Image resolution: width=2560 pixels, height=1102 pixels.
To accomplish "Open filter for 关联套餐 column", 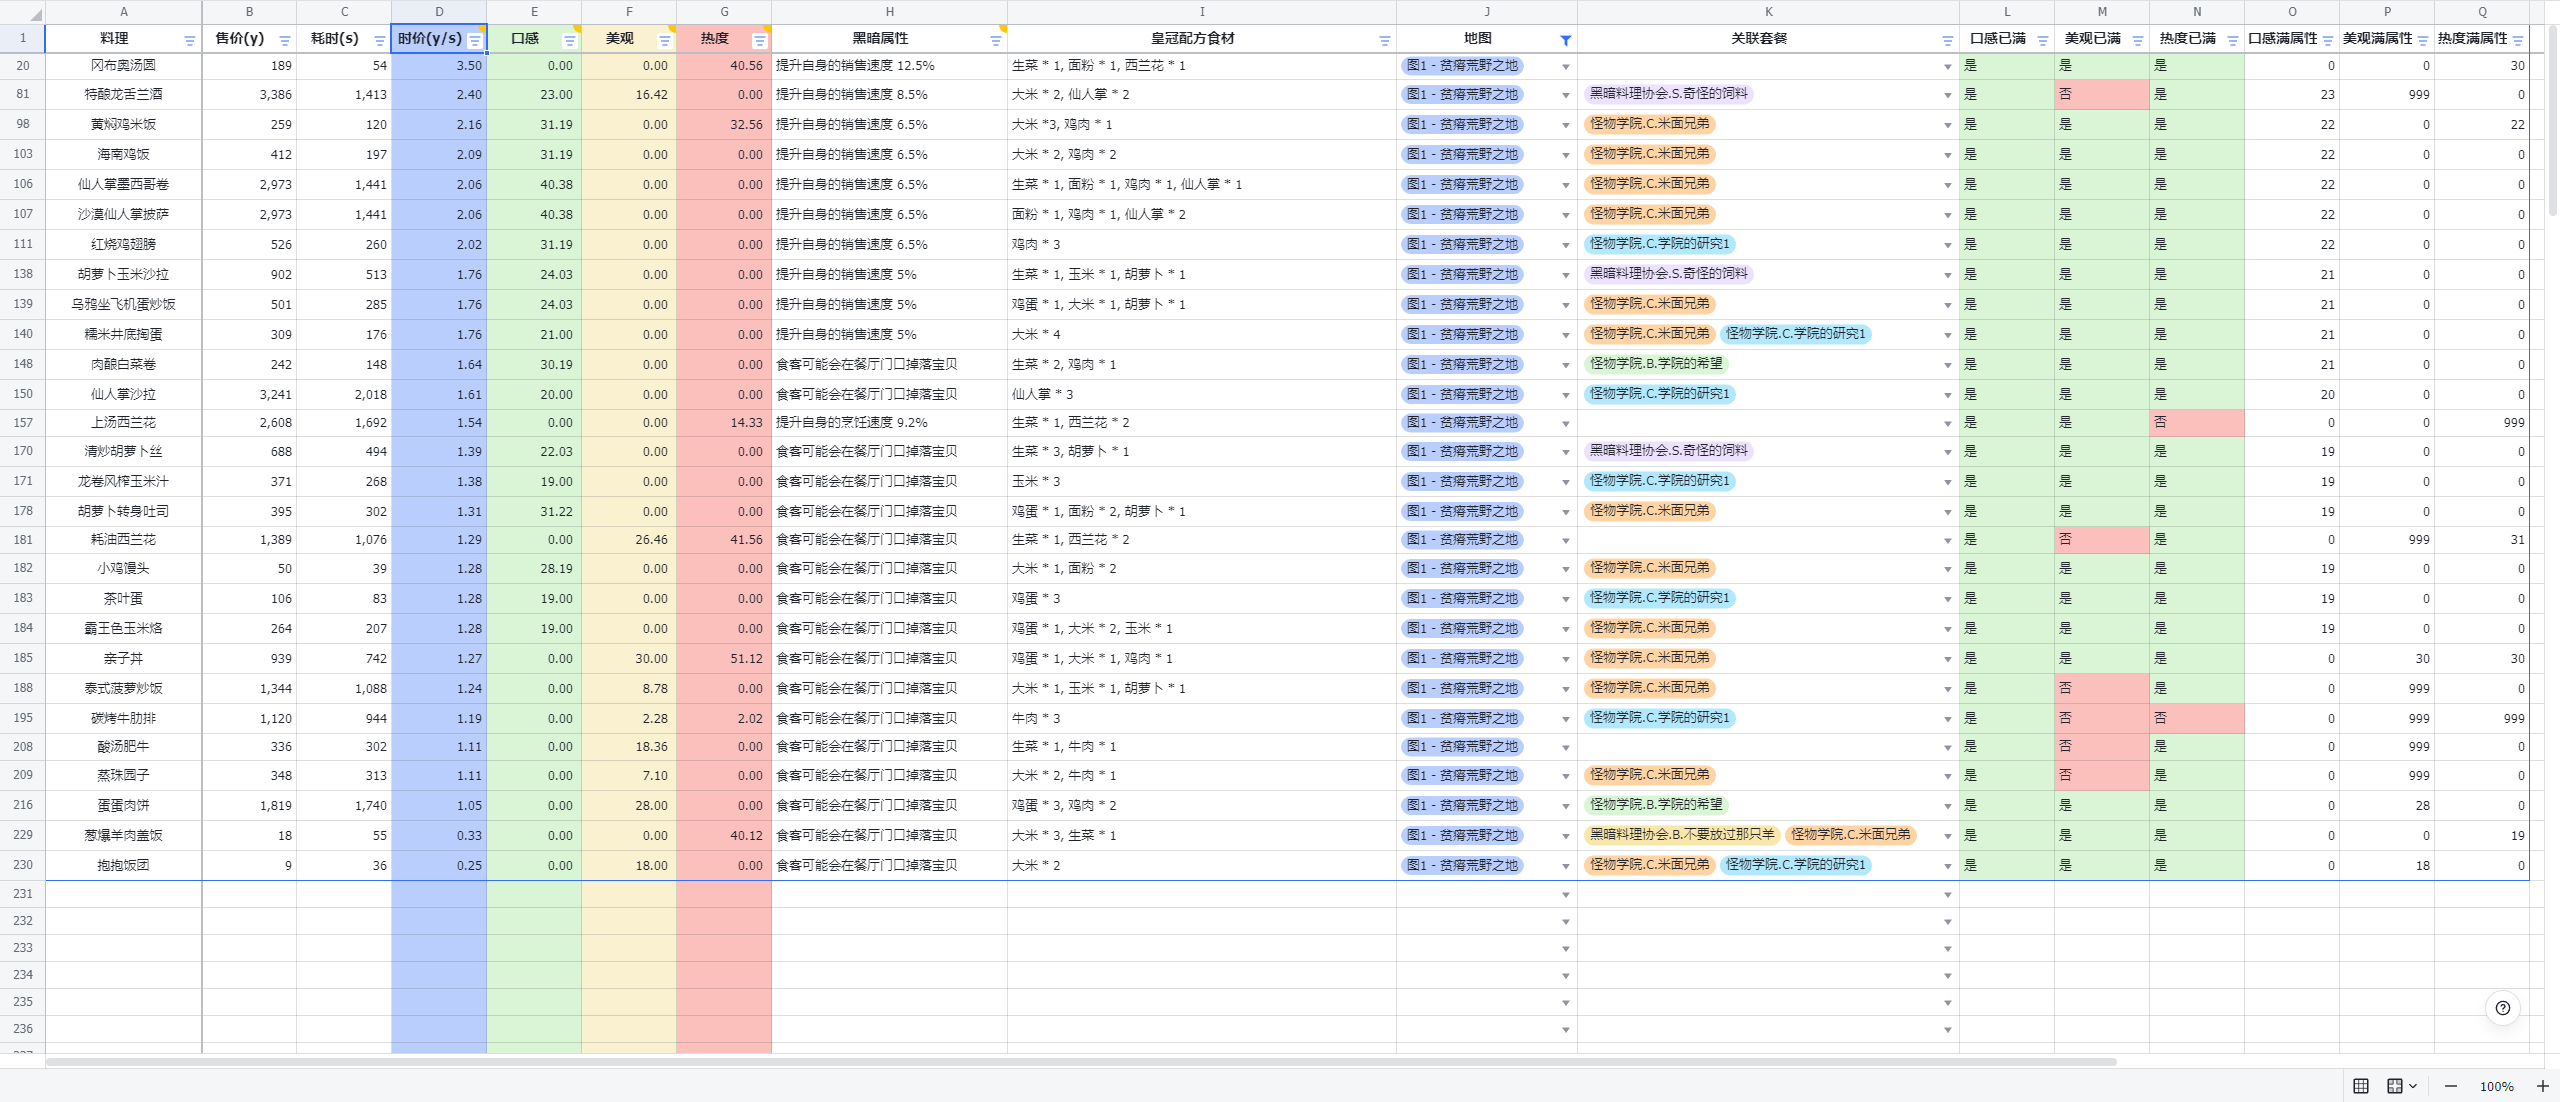I will coord(1947,41).
